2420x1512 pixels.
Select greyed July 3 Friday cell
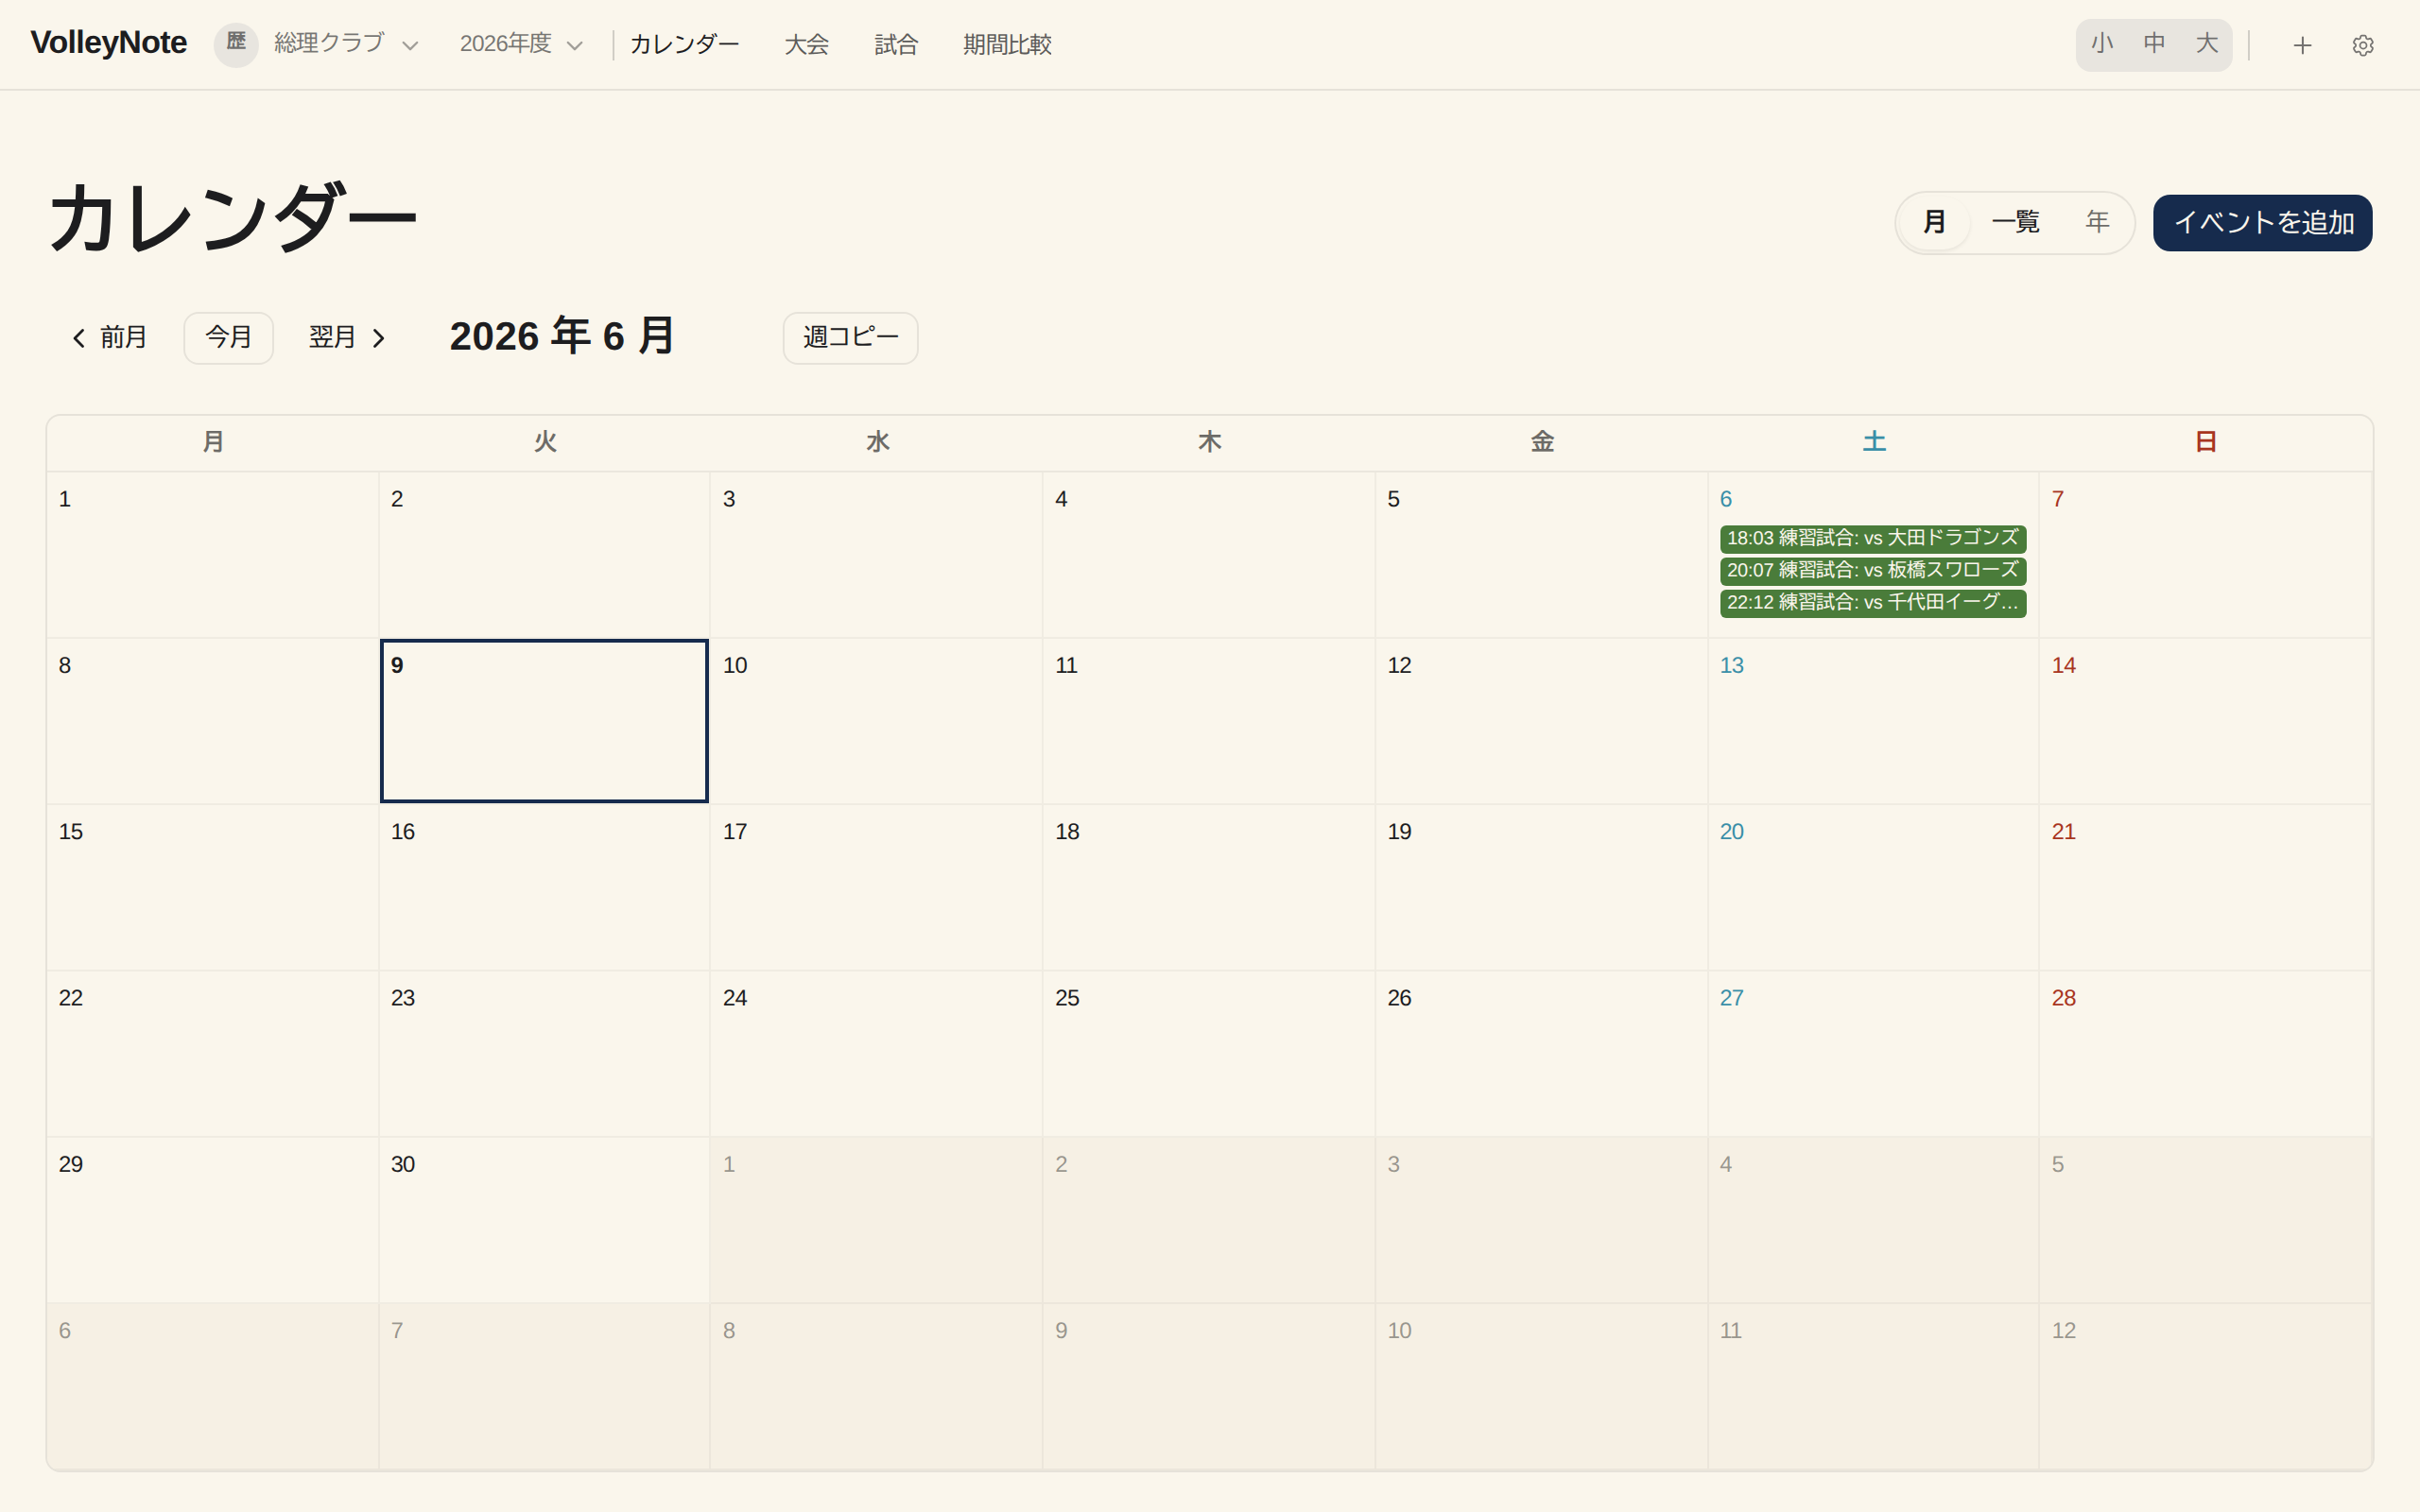point(1541,1219)
